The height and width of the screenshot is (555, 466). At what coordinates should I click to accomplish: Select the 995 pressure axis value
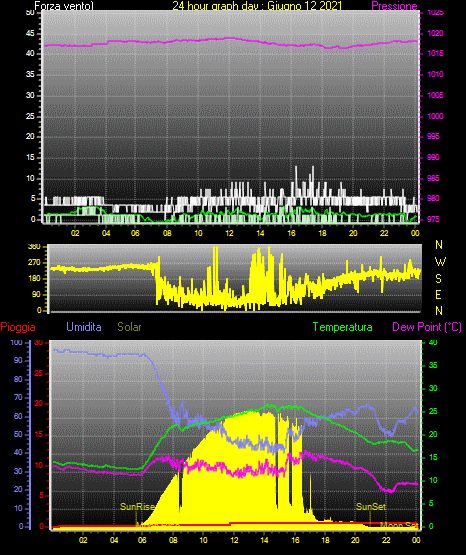(x=433, y=136)
